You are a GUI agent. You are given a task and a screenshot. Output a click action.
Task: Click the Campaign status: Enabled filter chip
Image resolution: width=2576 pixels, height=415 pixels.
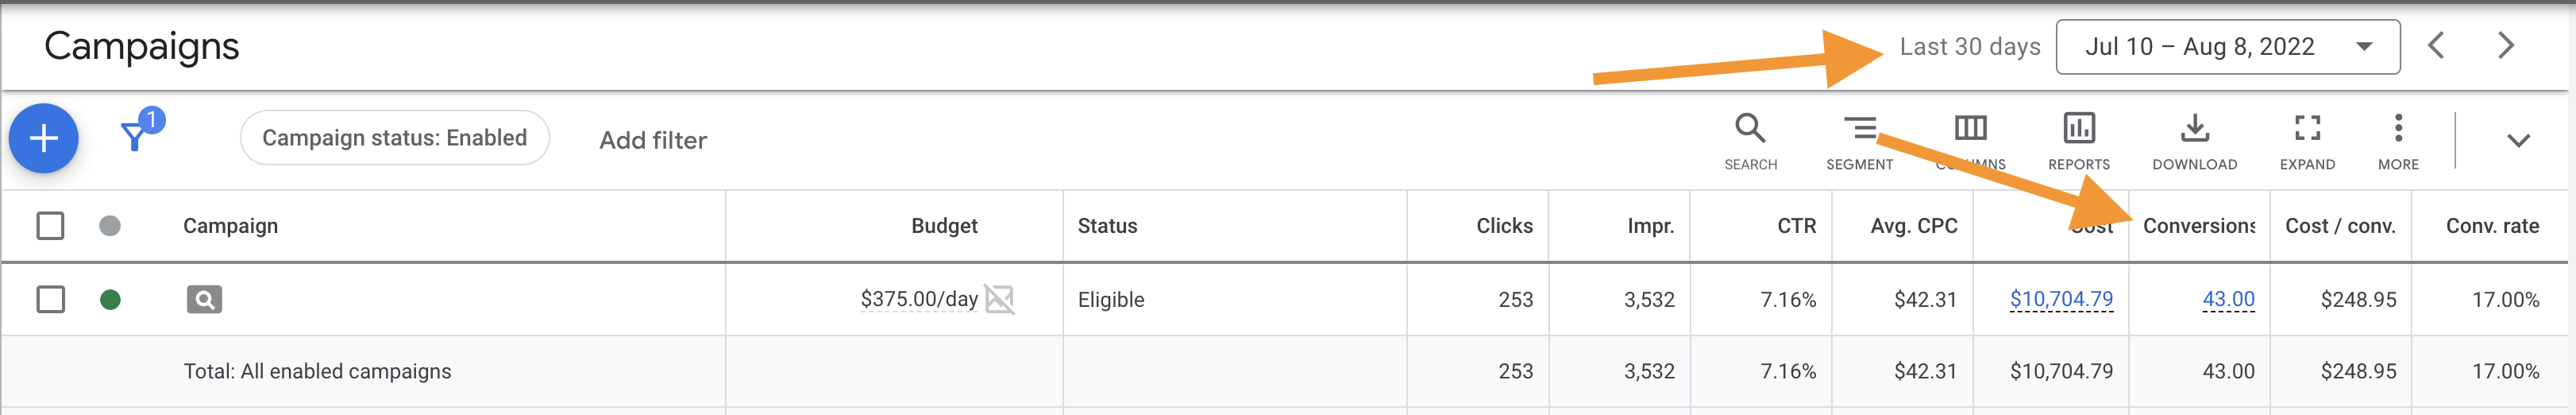click(x=395, y=138)
